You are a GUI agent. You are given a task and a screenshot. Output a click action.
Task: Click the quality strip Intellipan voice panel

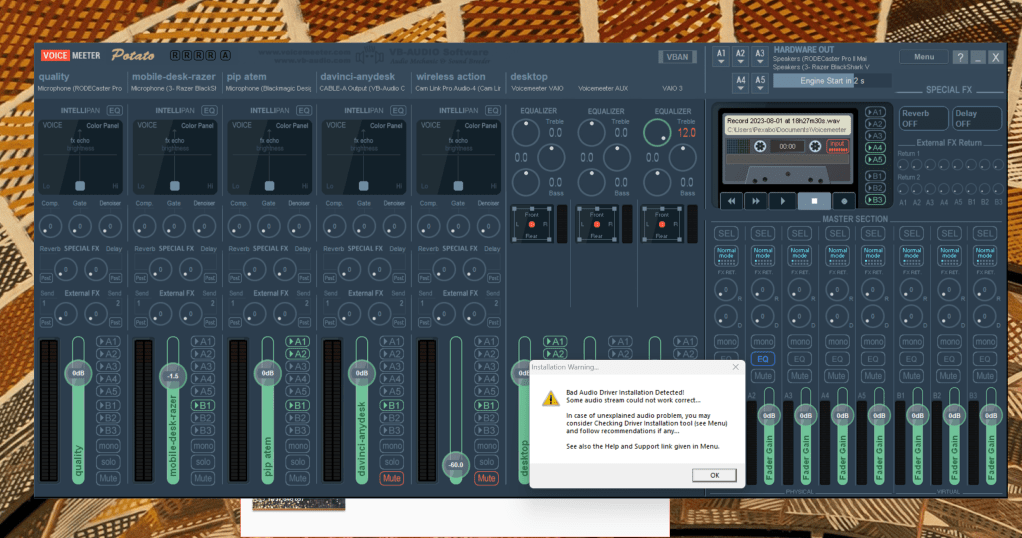click(x=80, y=157)
